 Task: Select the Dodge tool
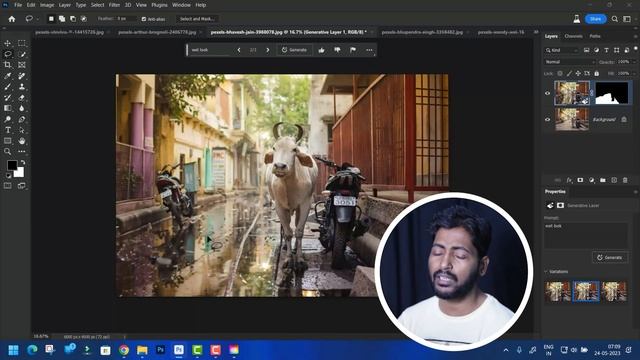(x=7, y=119)
